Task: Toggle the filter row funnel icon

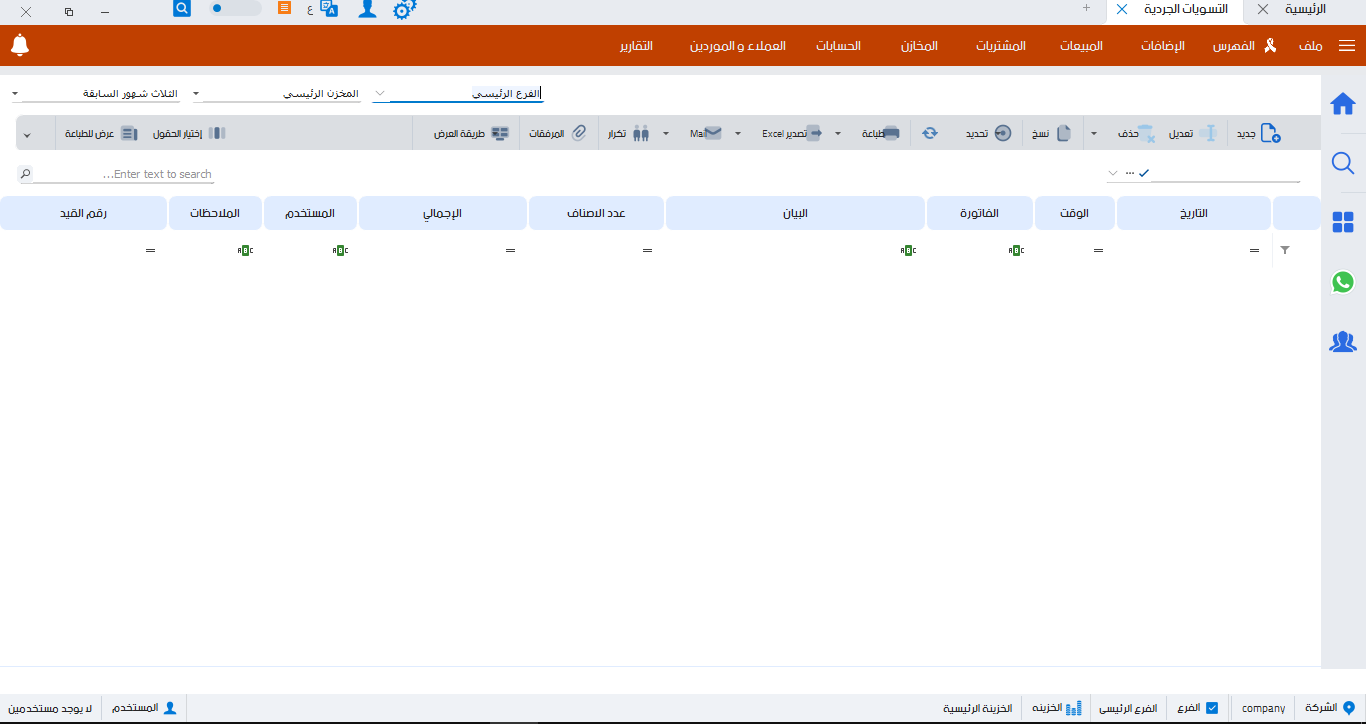Action: (x=1285, y=250)
